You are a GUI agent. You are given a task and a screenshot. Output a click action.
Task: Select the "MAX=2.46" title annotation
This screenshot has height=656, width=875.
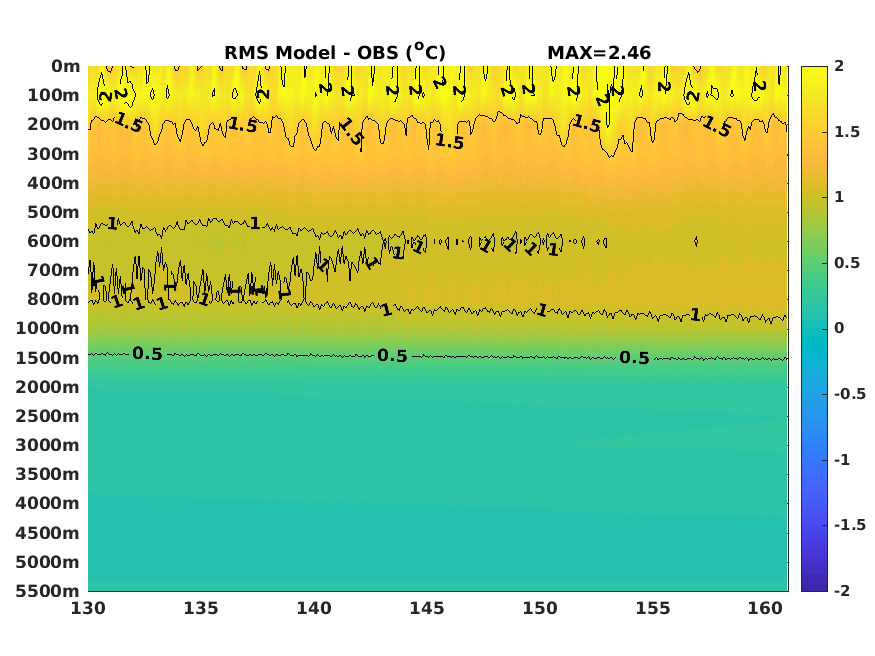click(599, 53)
